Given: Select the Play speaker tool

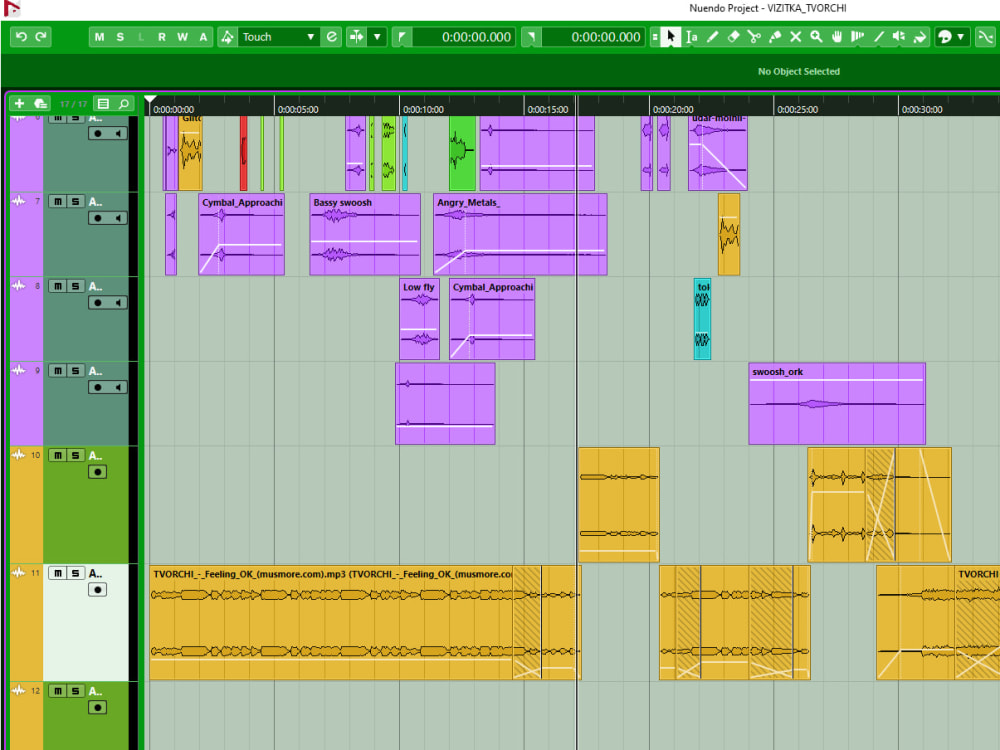Looking at the screenshot, I should click(899, 37).
